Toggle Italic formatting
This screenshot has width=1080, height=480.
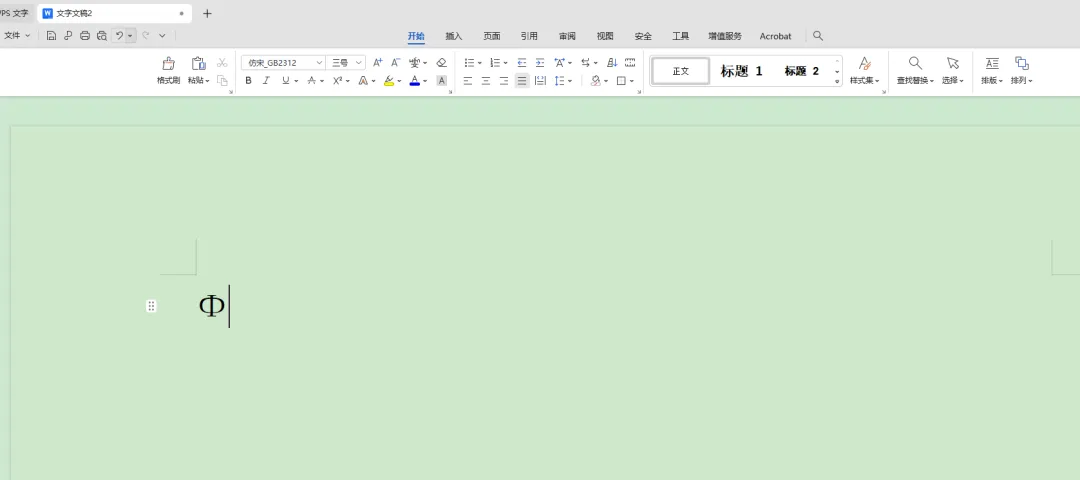coord(266,81)
